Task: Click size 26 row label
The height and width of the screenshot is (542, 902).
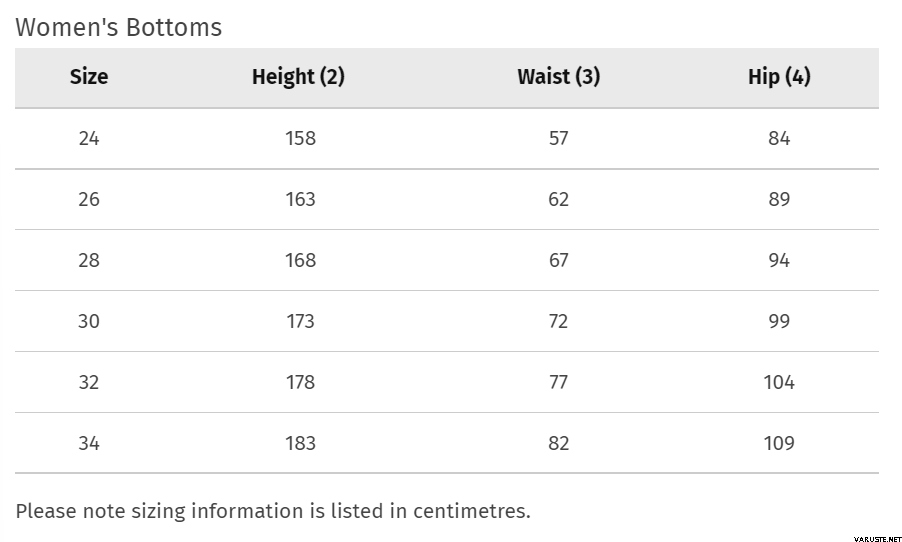Action: (89, 199)
